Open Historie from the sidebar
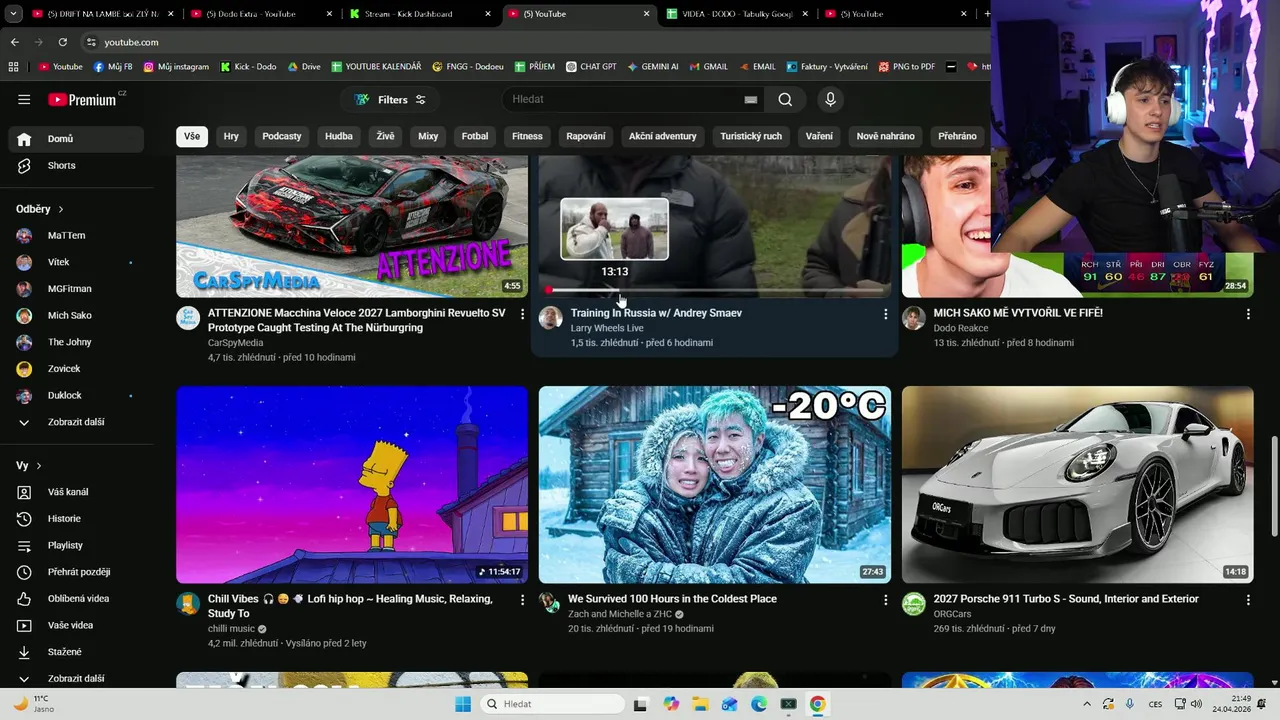 76,518
